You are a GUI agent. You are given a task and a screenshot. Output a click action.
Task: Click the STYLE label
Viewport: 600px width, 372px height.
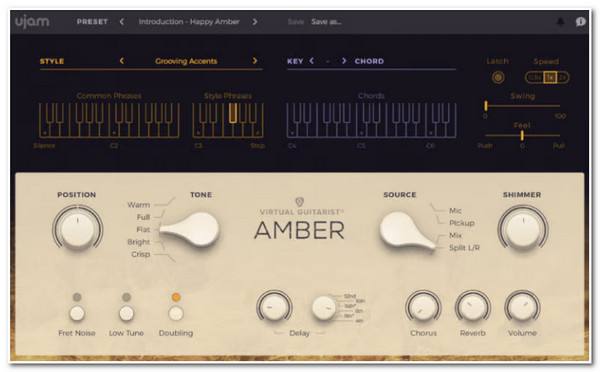tap(52, 61)
